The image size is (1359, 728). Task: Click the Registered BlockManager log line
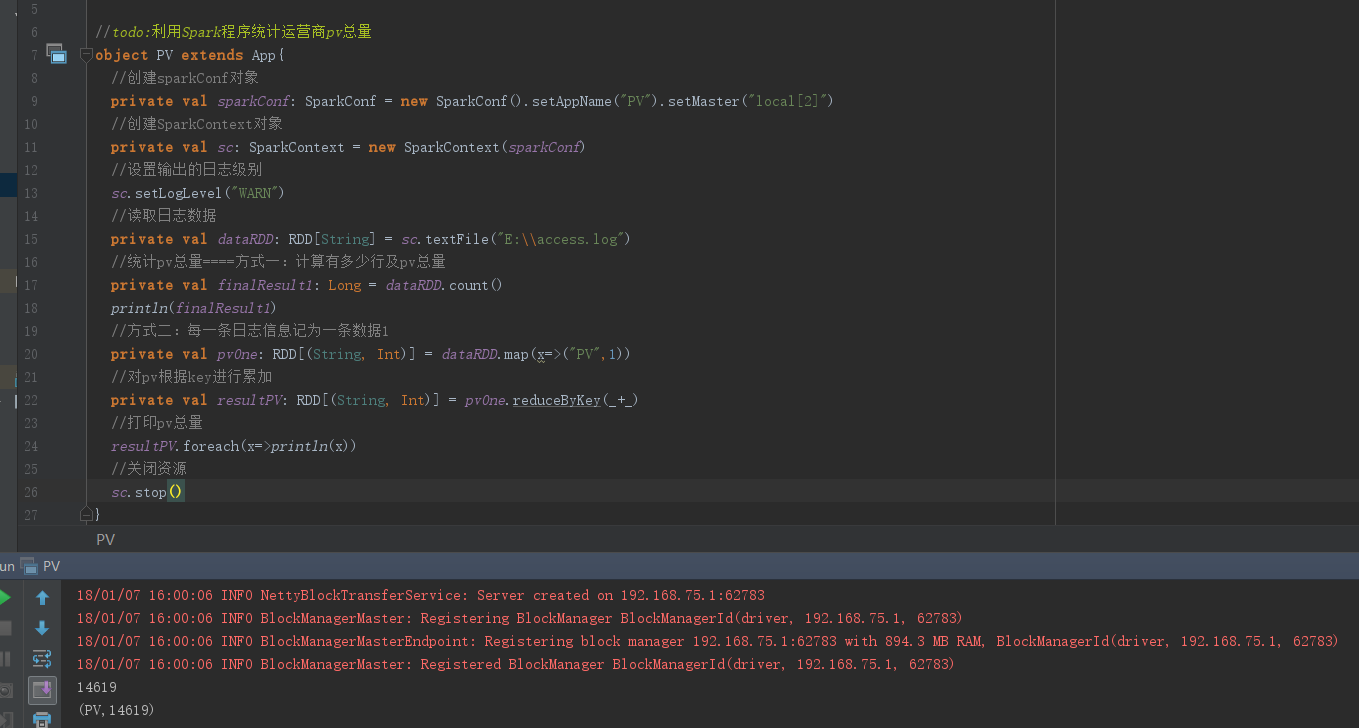pyautogui.click(x=515, y=664)
